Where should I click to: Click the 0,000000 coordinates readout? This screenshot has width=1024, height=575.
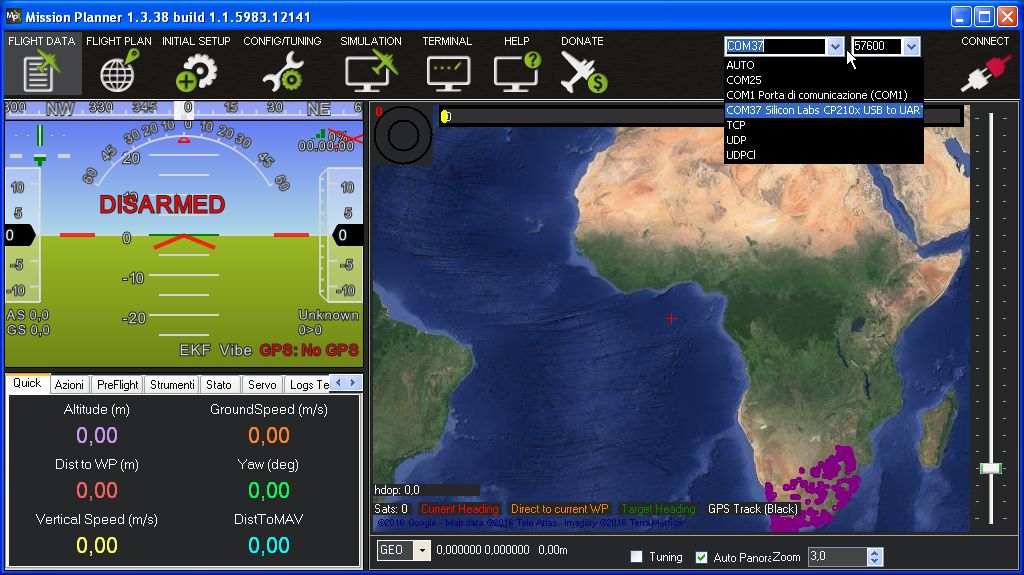[x=483, y=550]
